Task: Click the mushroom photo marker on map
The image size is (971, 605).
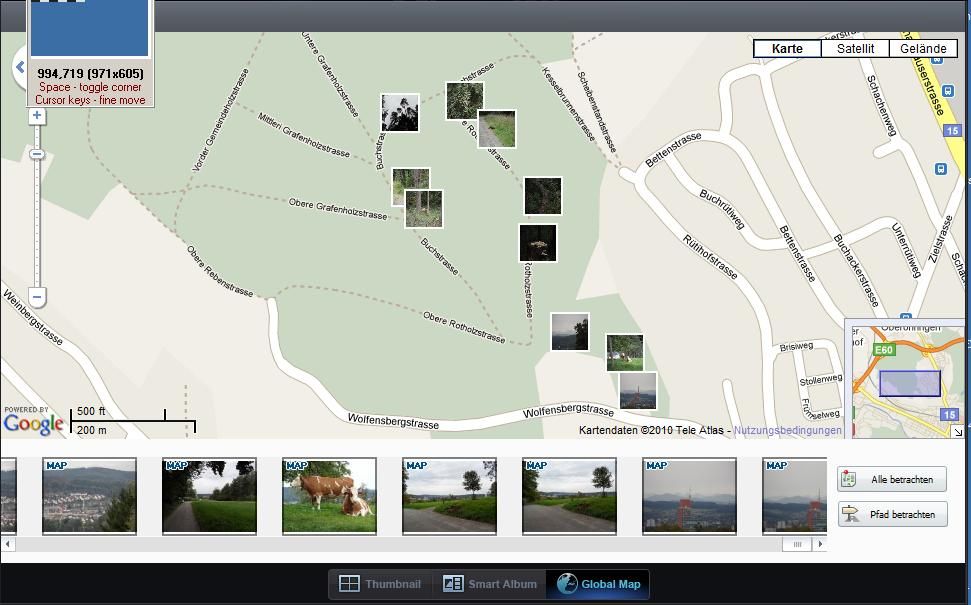Action: [538, 243]
